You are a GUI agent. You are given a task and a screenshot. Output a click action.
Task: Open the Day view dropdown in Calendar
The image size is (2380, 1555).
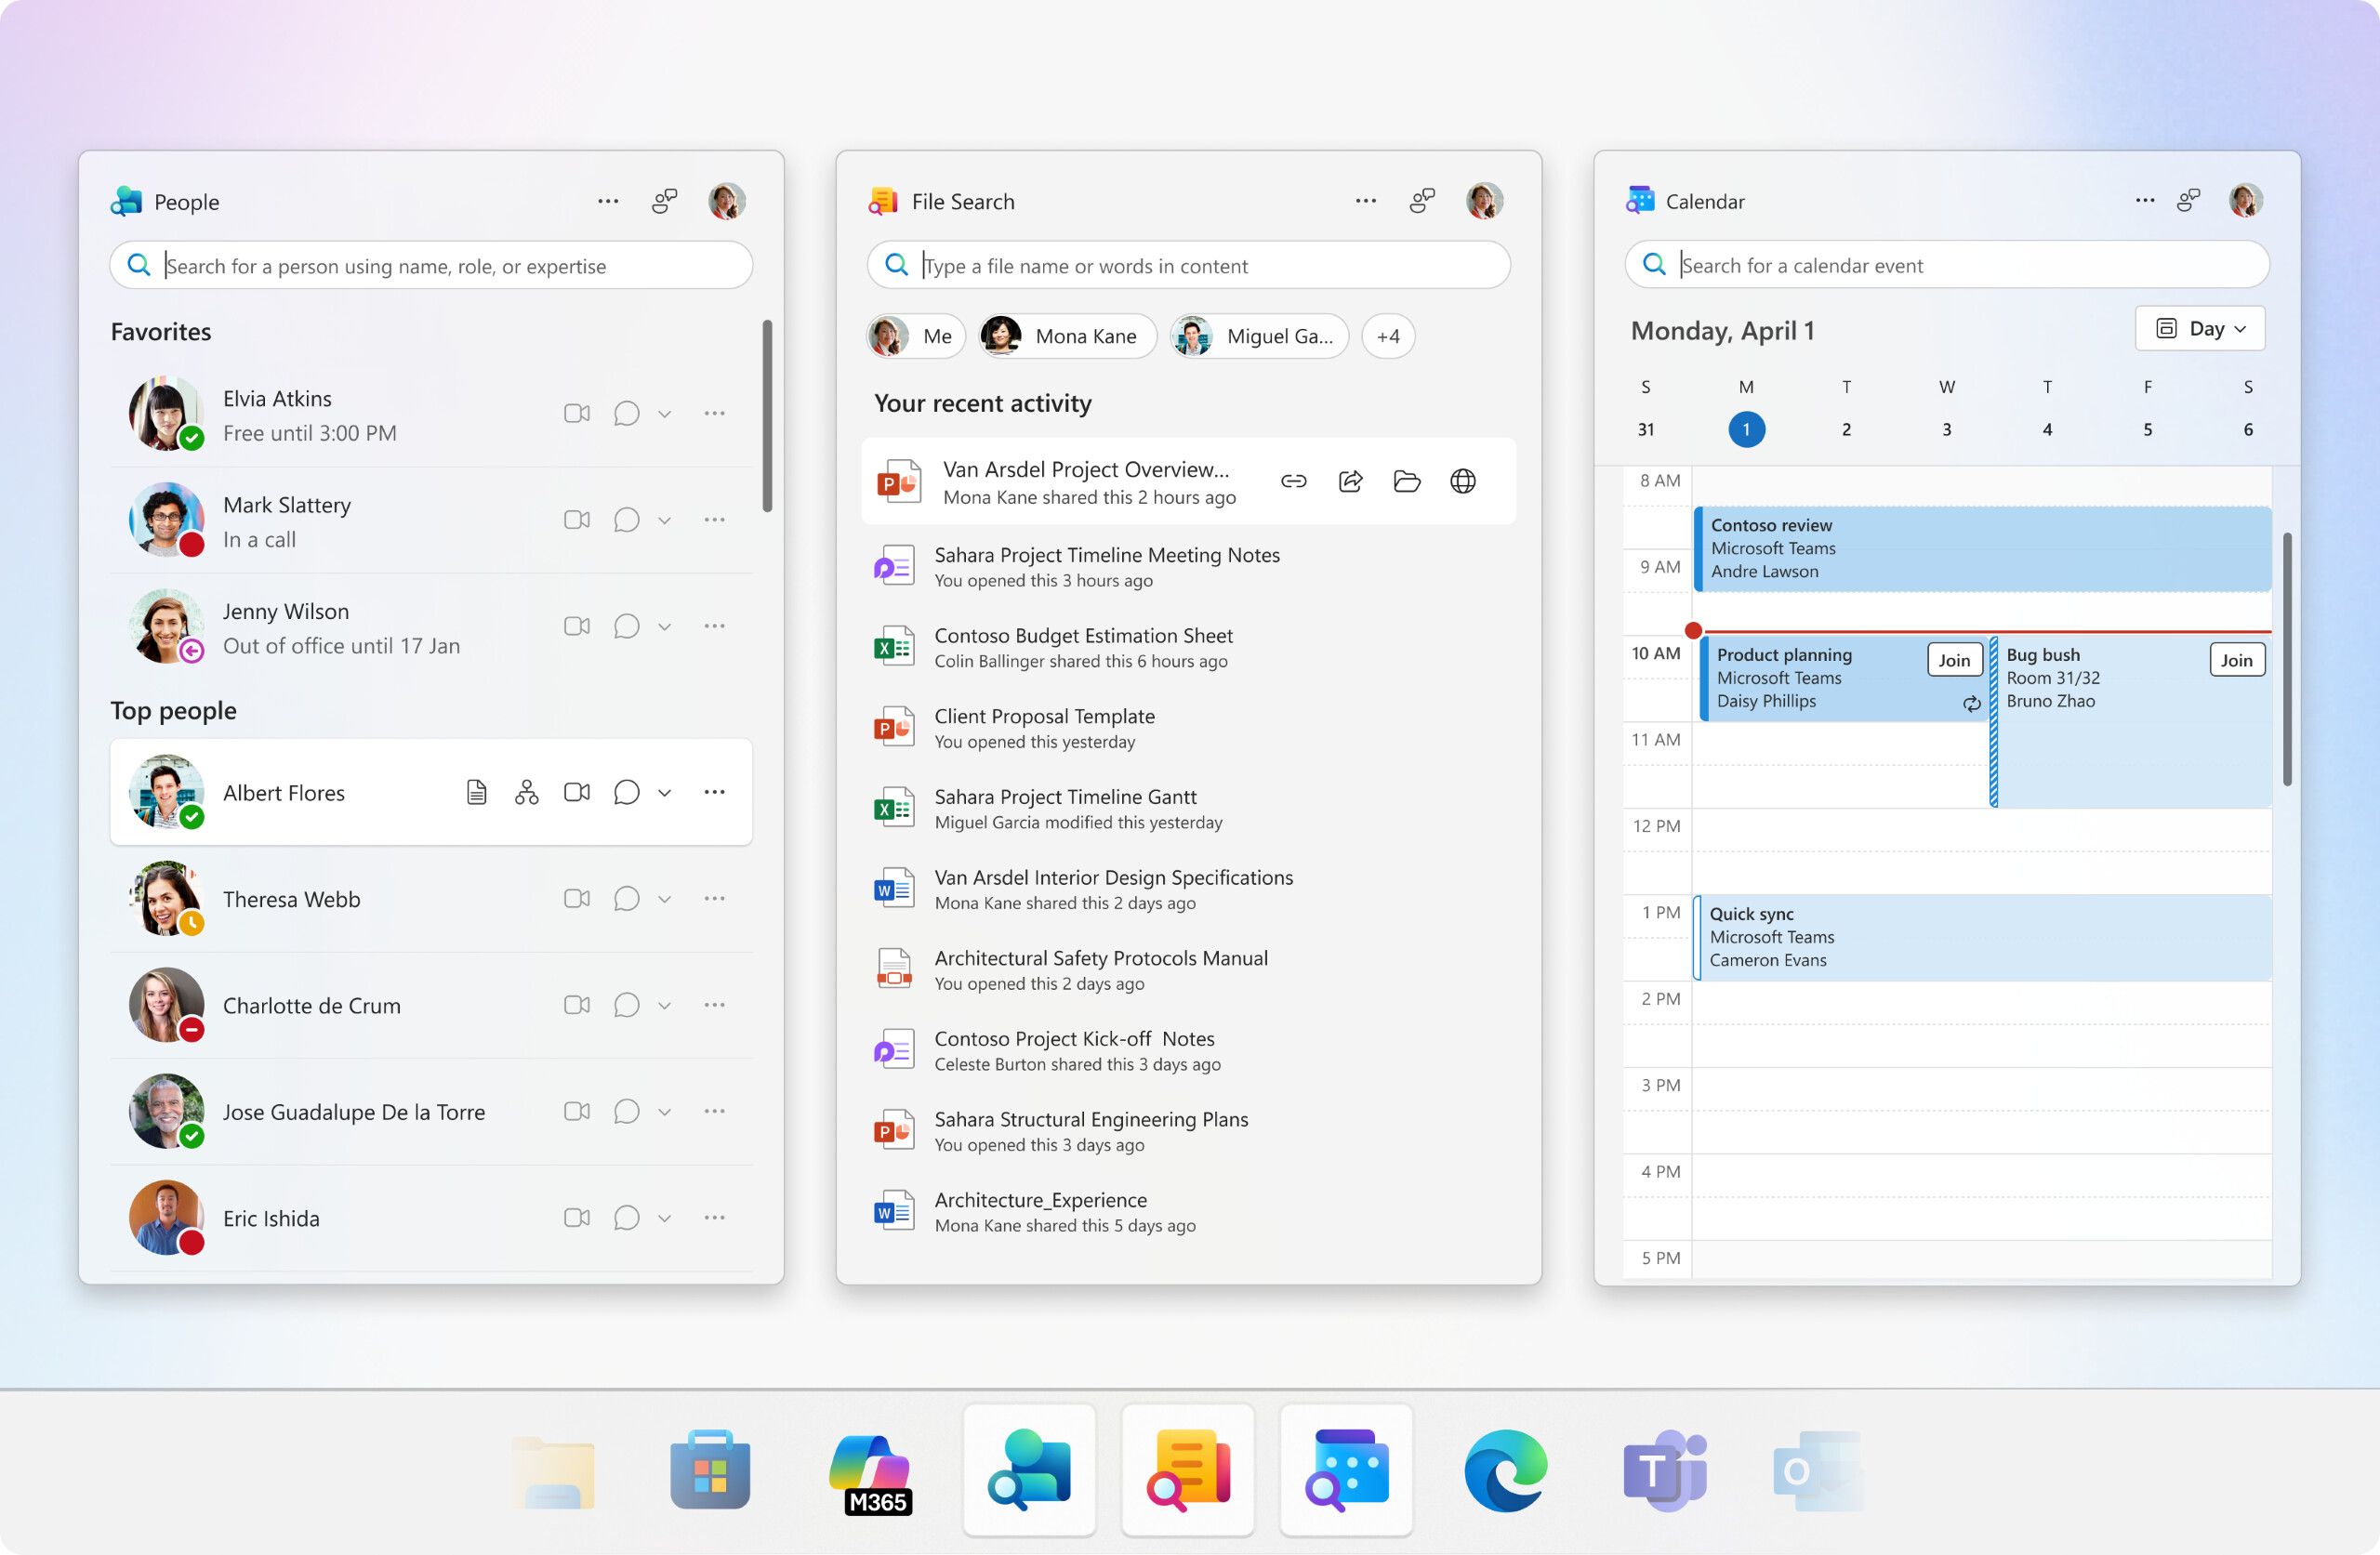tap(2199, 328)
